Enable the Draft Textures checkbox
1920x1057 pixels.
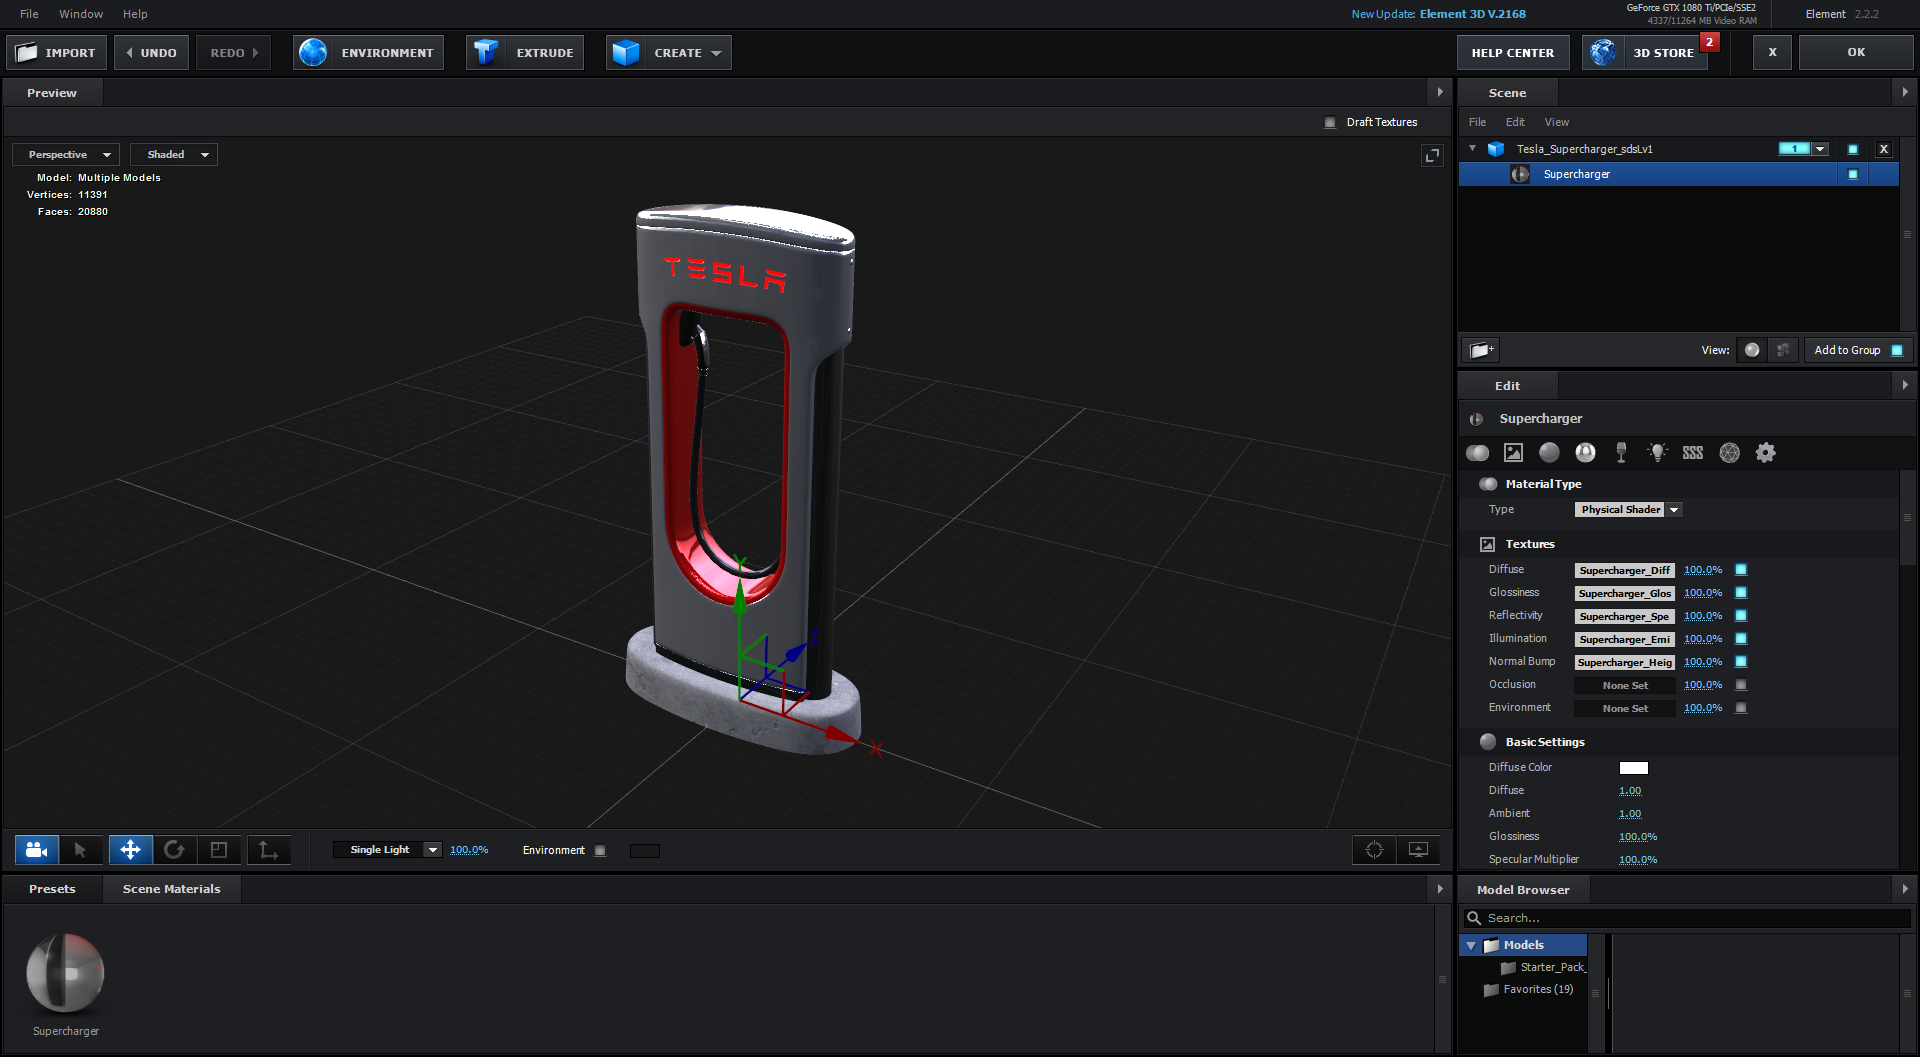point(1330,123)
